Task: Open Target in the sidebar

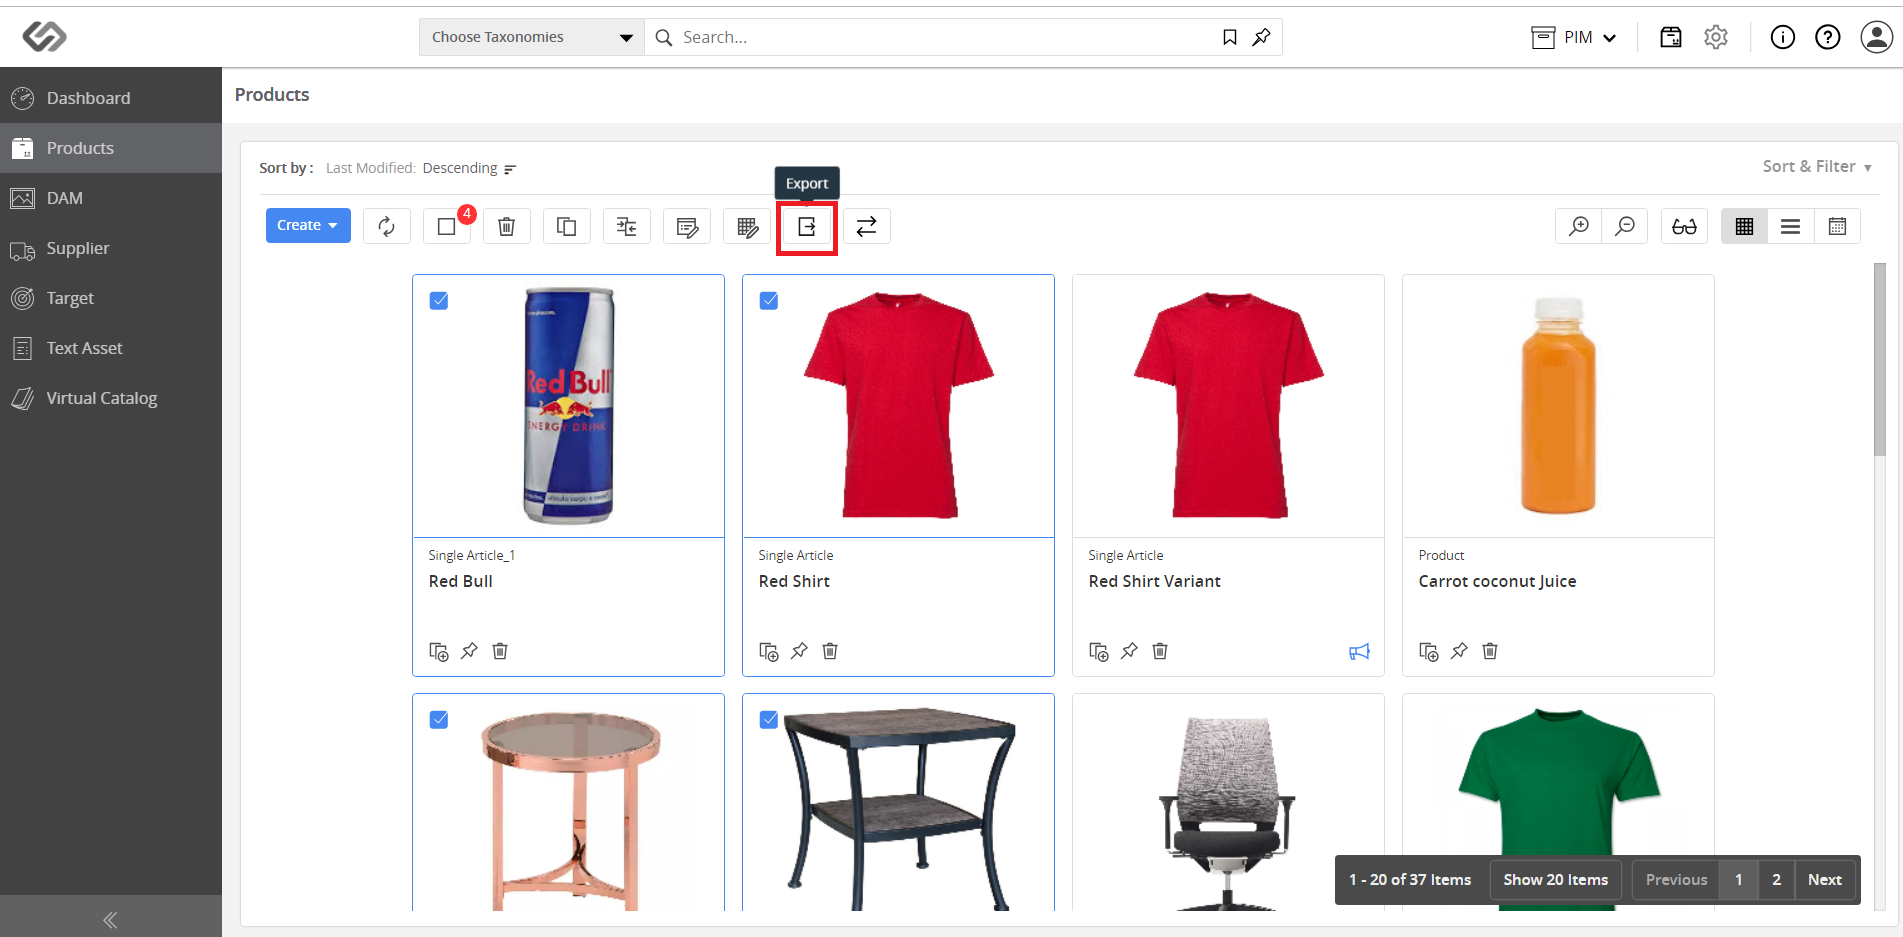Action: coord(111,298)
